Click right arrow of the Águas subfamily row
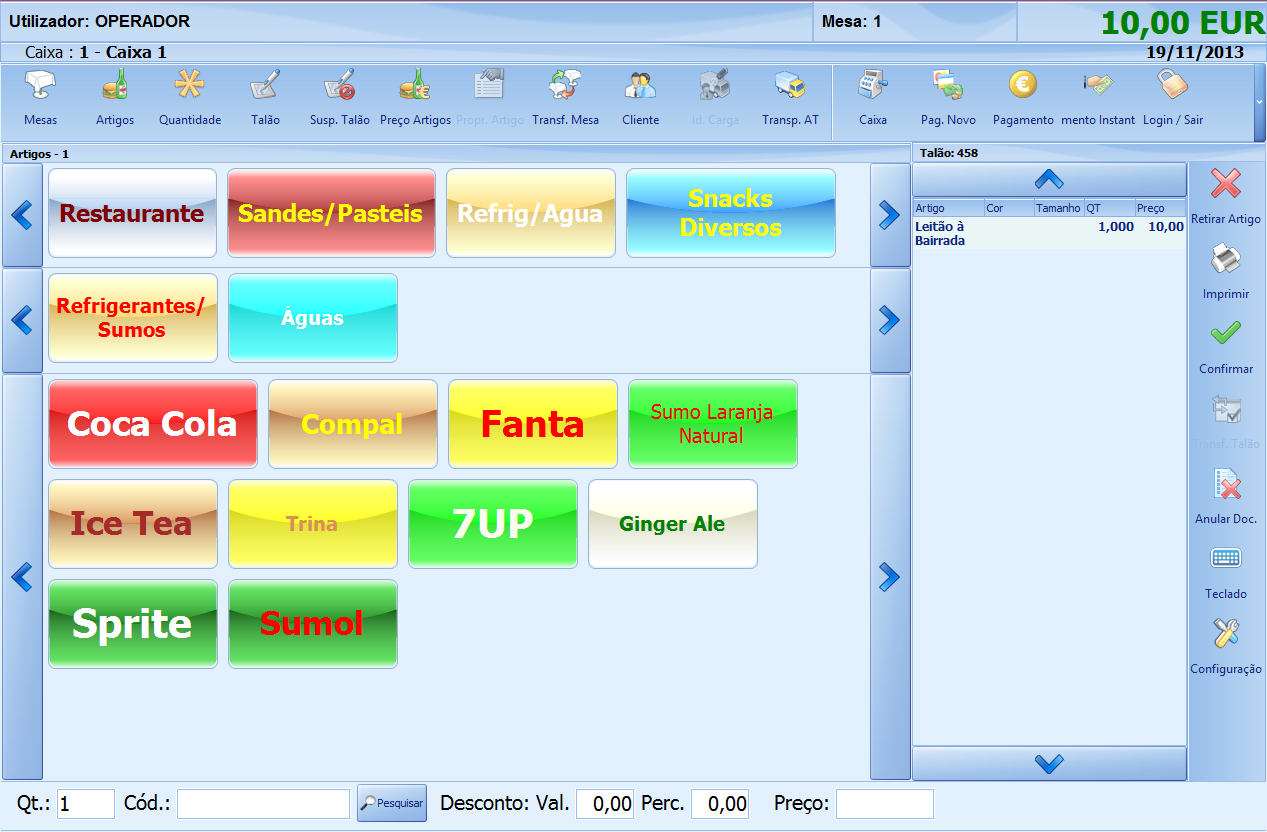 tap(890, 320)
